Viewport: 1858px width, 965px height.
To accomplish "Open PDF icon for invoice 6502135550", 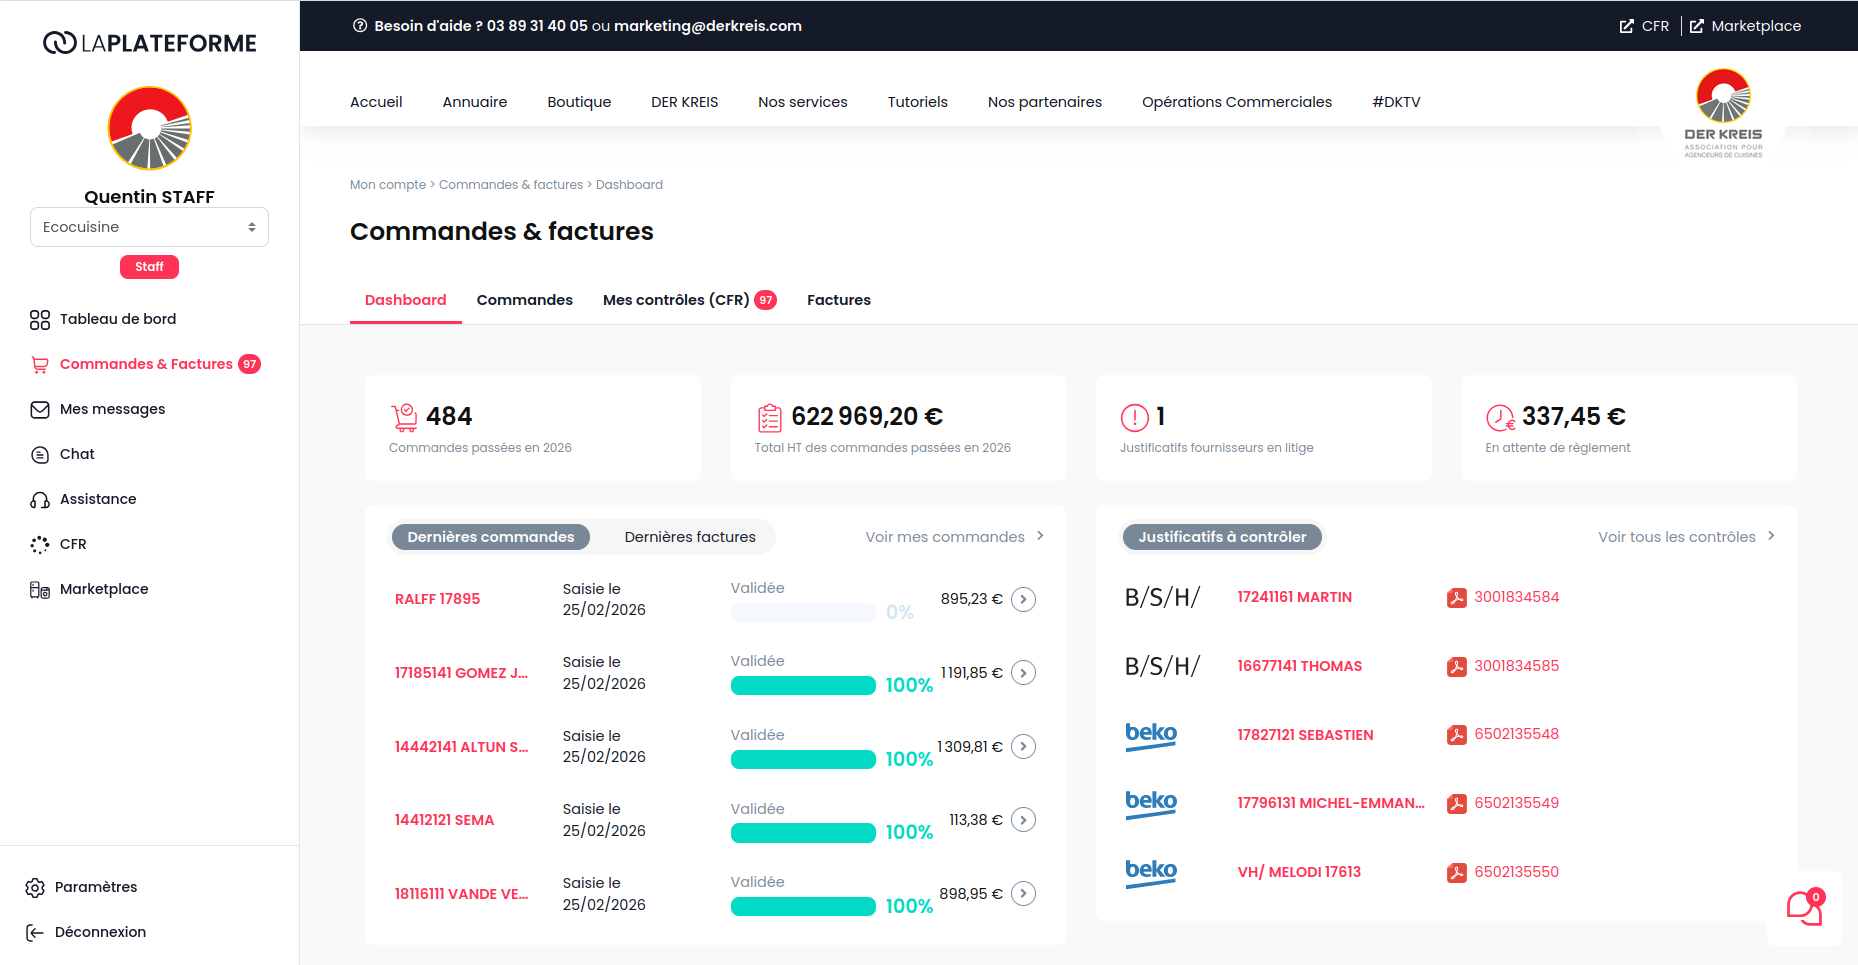I will (1456, 873).
